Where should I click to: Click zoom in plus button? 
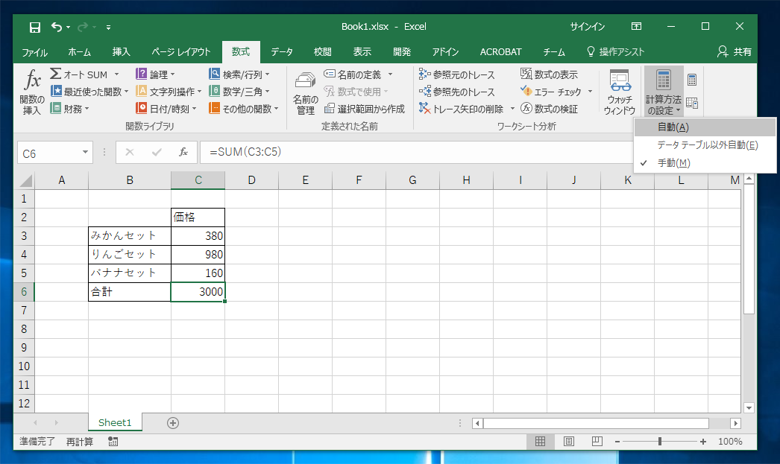coord(703,441)
